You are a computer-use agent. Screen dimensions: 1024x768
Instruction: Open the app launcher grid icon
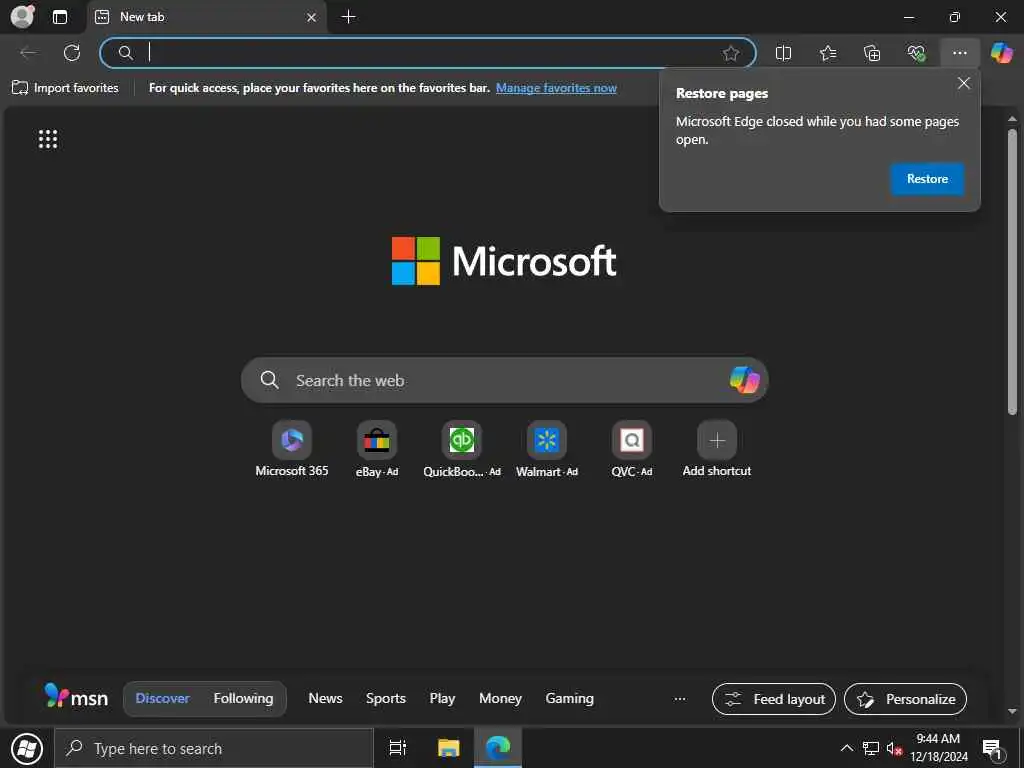click(x=48, y=138)
